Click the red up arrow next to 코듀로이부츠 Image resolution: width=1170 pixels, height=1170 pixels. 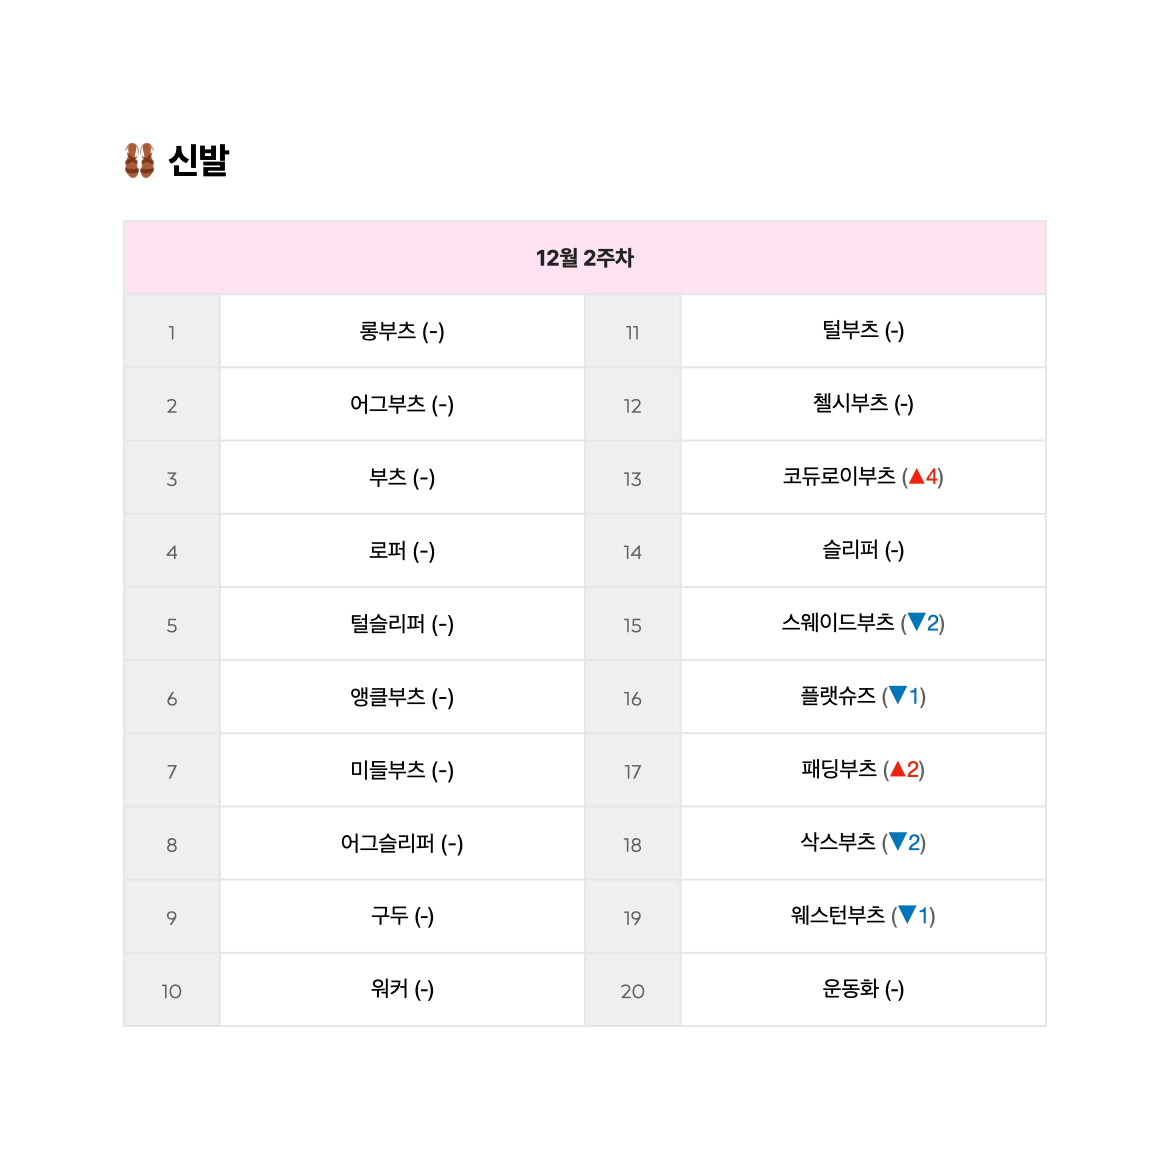[916, 476]
